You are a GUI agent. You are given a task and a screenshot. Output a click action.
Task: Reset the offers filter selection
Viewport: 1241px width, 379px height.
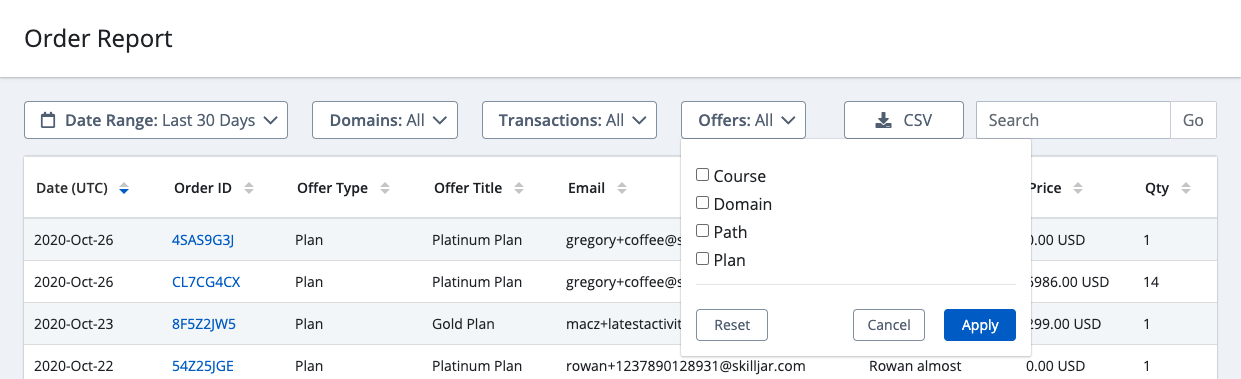click(x=732, y=325)
